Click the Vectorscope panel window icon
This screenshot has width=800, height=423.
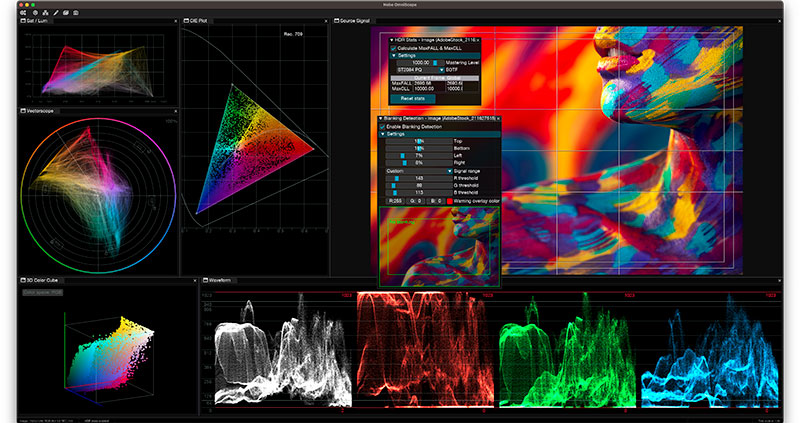pyautogui.click(x=22, y=111)
